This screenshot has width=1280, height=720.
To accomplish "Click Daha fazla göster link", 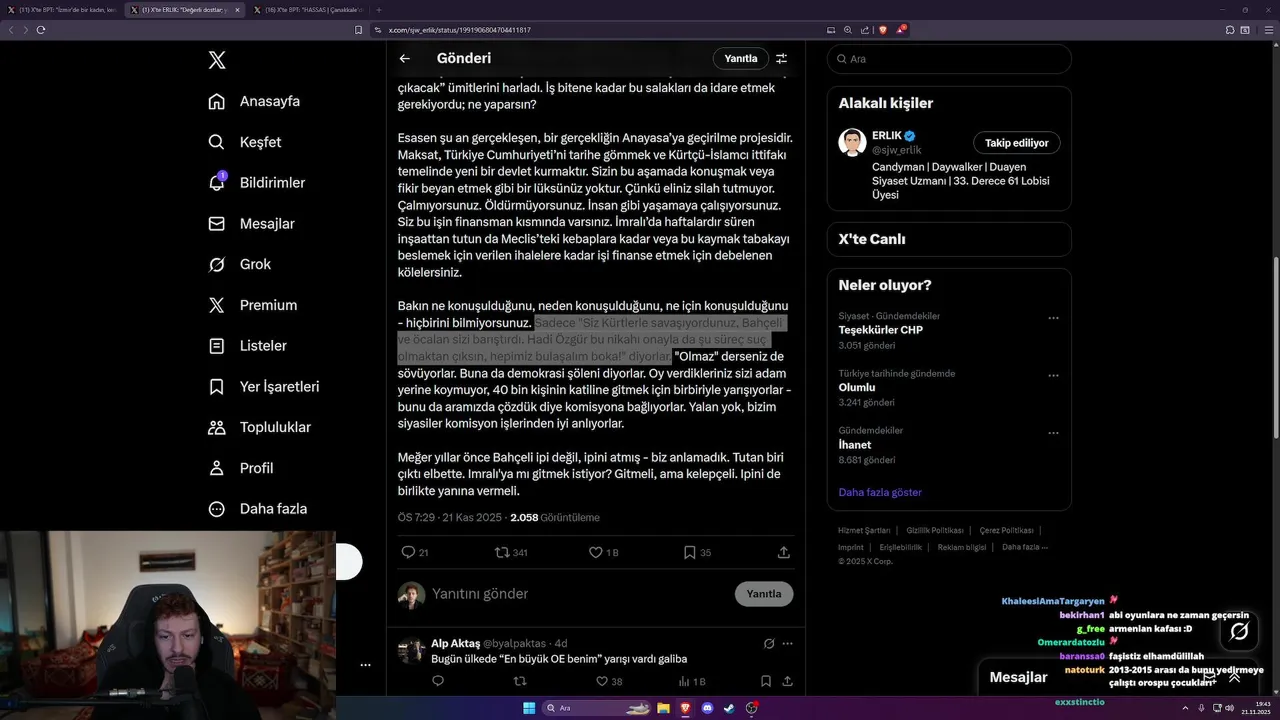I will tap(880, 492).
